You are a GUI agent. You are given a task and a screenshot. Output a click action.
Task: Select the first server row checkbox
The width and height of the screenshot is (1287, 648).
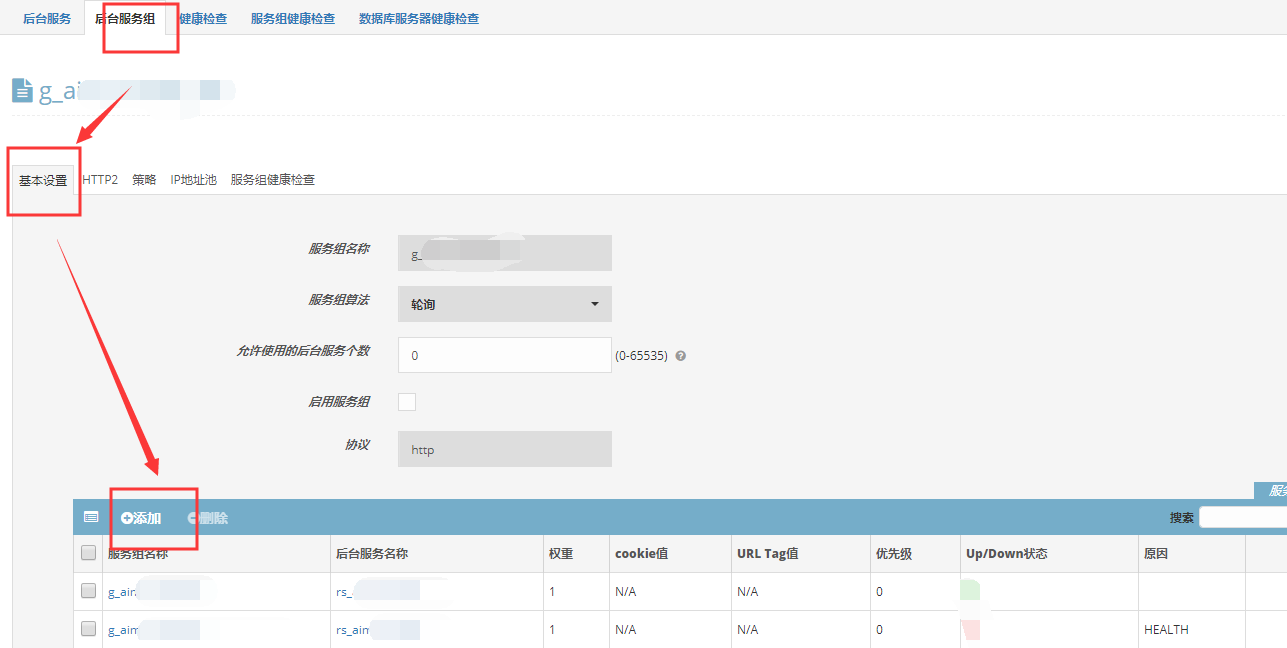[88, 589]
